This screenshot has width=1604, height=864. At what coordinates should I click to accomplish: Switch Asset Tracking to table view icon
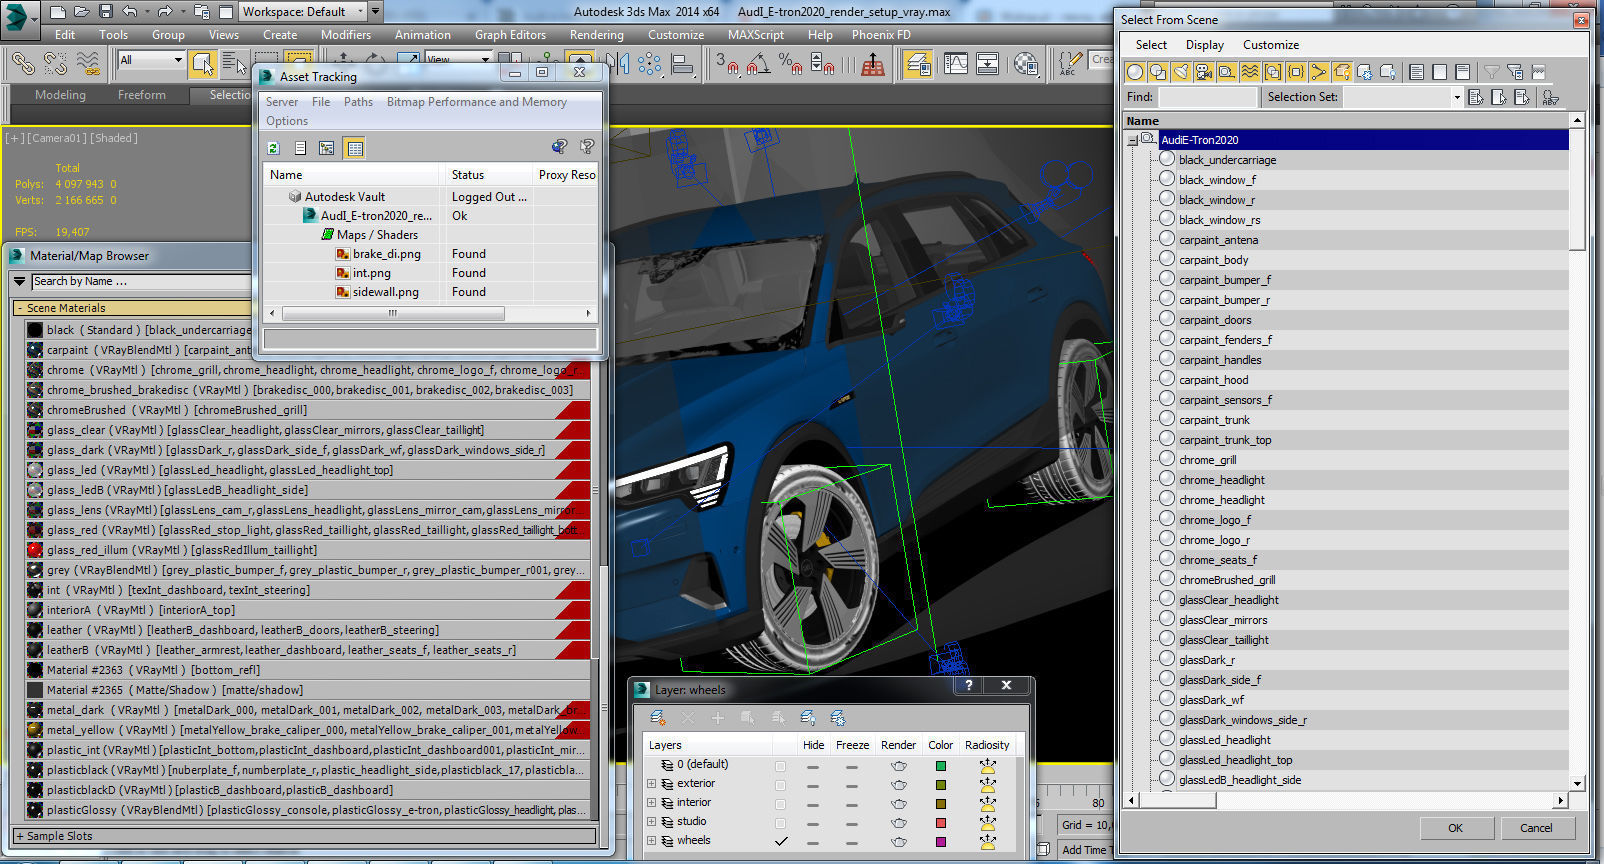[x=354, y=148]
